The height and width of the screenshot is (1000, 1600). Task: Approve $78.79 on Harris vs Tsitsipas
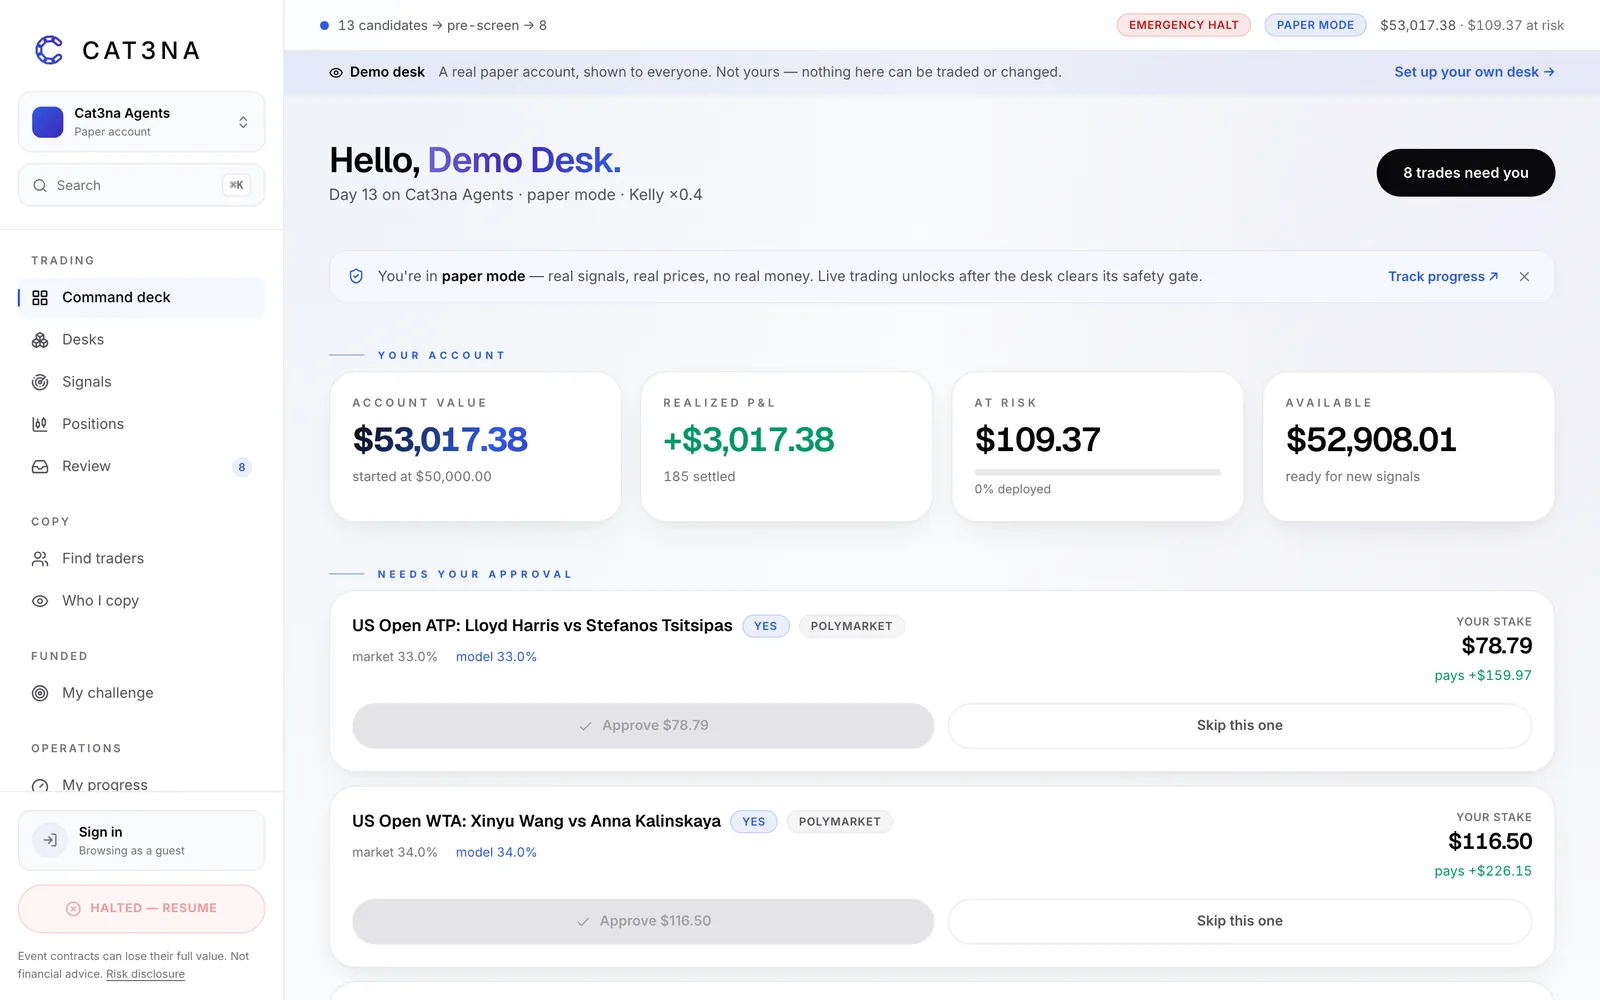point(643,726)
